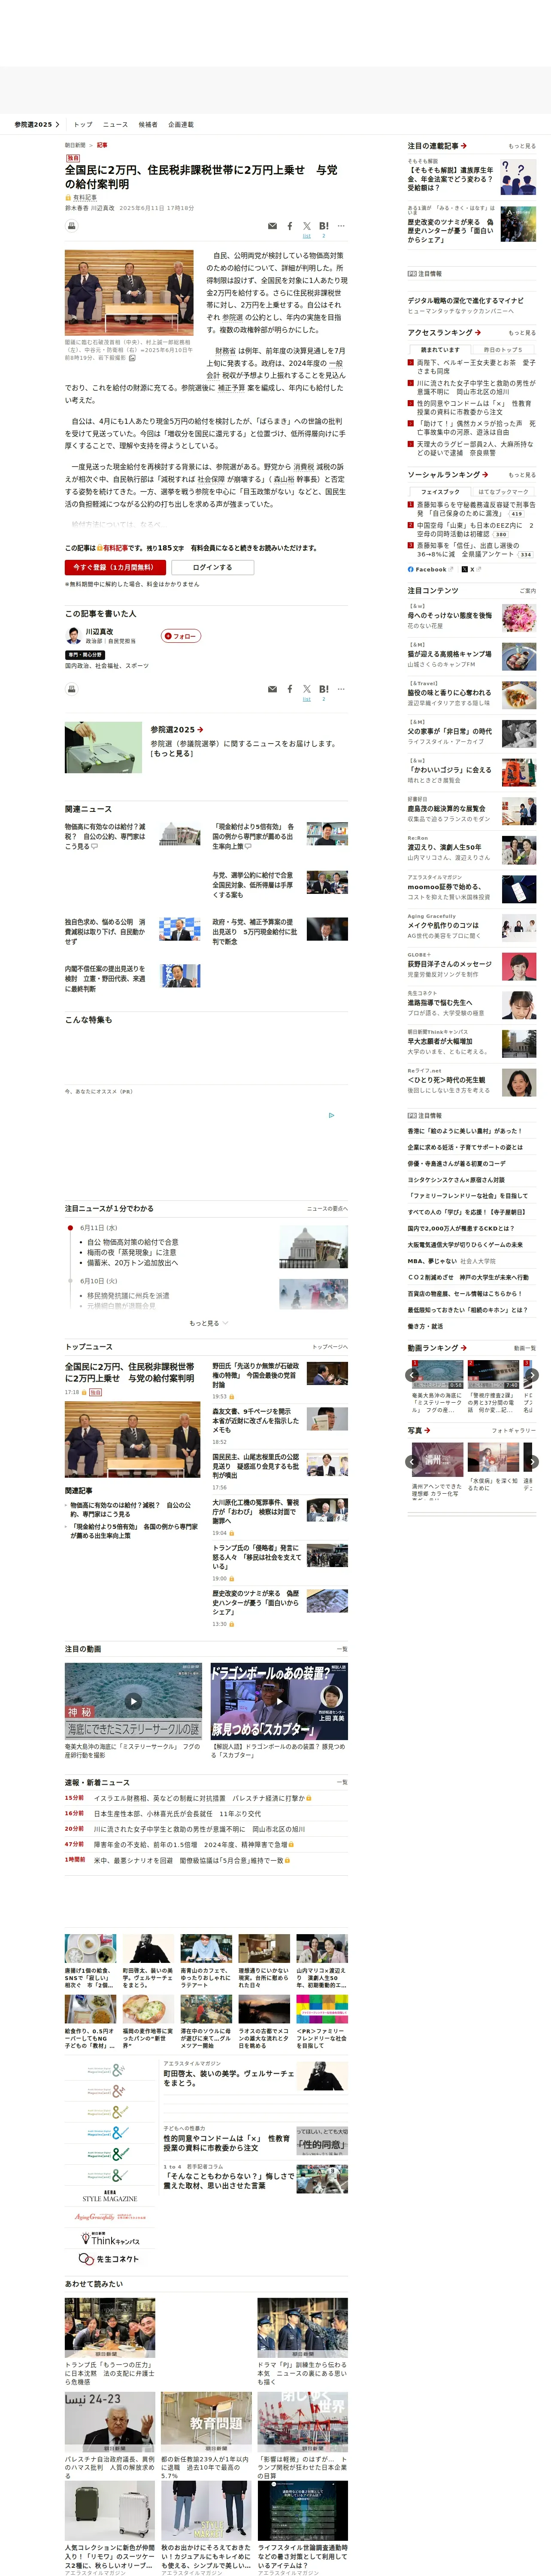Screen dimensions: 551x2576
Task: Open トランプ氏の「侵略者」発言に headline
Action: [x=256, y=1557]
